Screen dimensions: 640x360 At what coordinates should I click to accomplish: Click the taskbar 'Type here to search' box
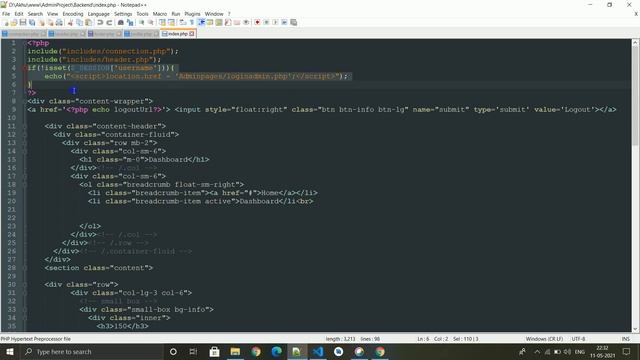(x=91, y=351)
